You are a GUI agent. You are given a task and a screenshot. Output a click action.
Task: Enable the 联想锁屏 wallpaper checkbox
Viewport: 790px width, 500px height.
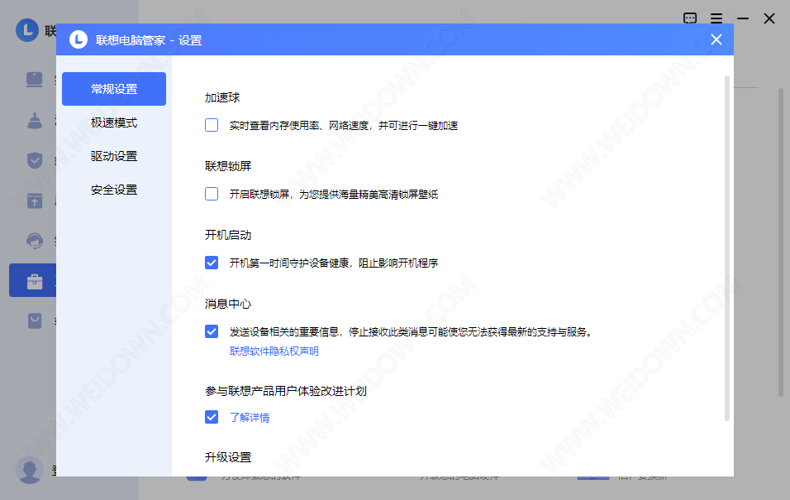pyautogui.click(x=211, y=194)
